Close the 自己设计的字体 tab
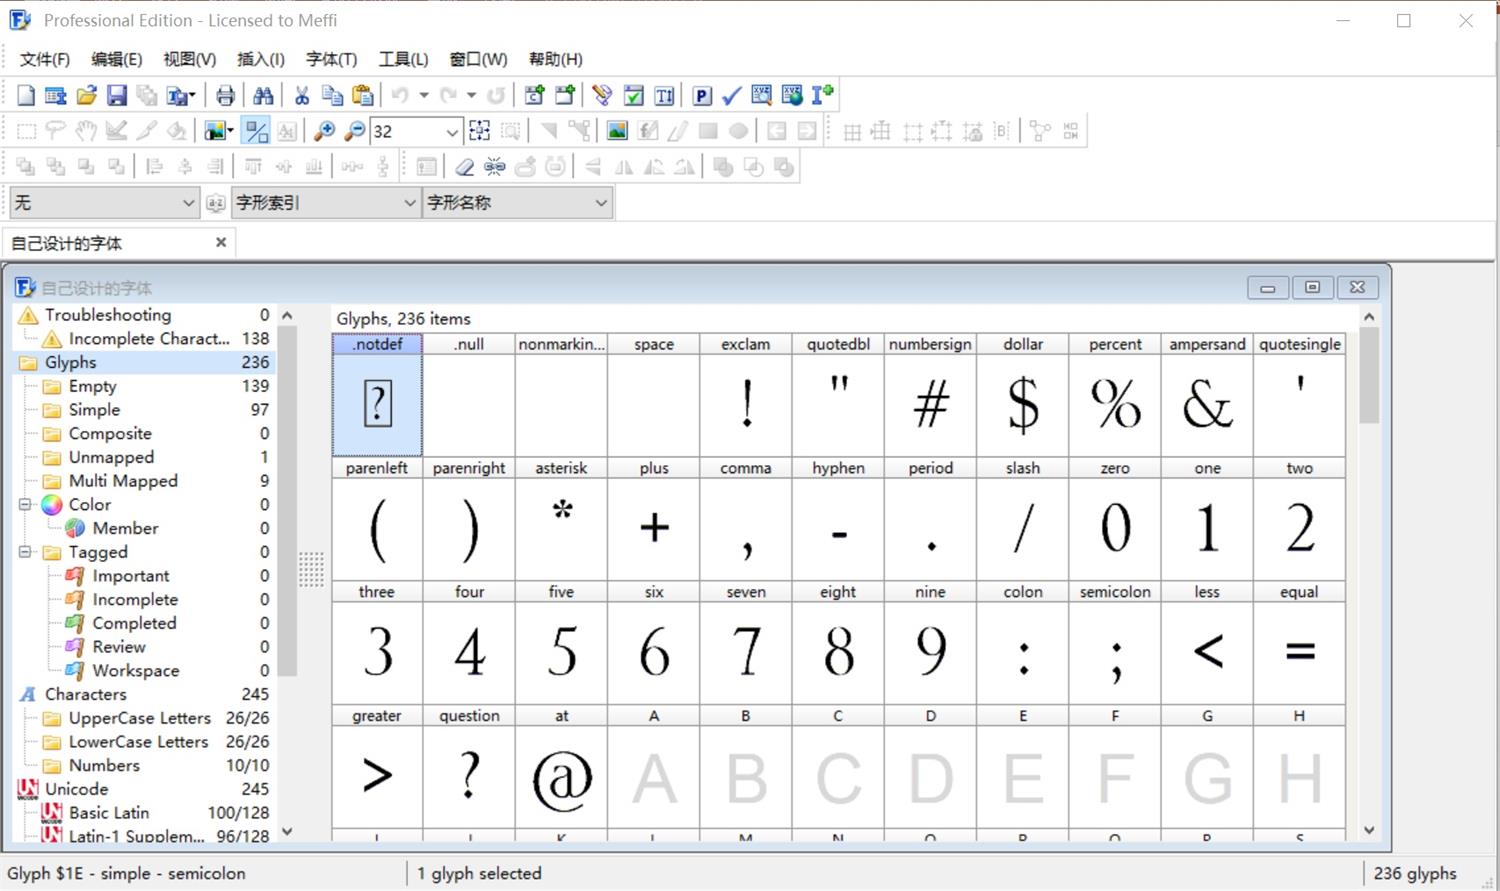The width and height of the screenshot is (1500, 891). coord(221,242)
